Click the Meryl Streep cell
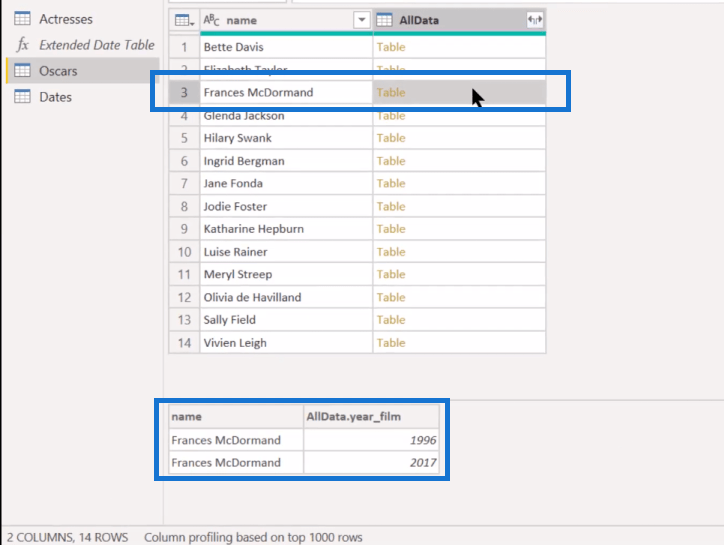 (x=286, y=274)
